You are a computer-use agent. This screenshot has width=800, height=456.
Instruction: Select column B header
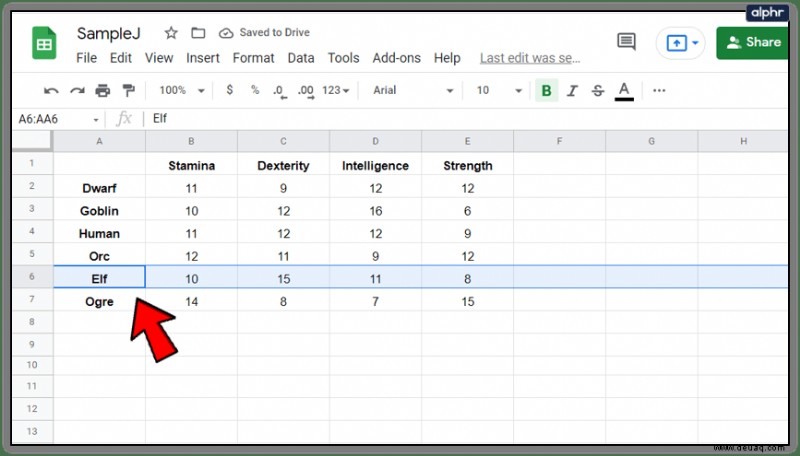click(191, 141)
